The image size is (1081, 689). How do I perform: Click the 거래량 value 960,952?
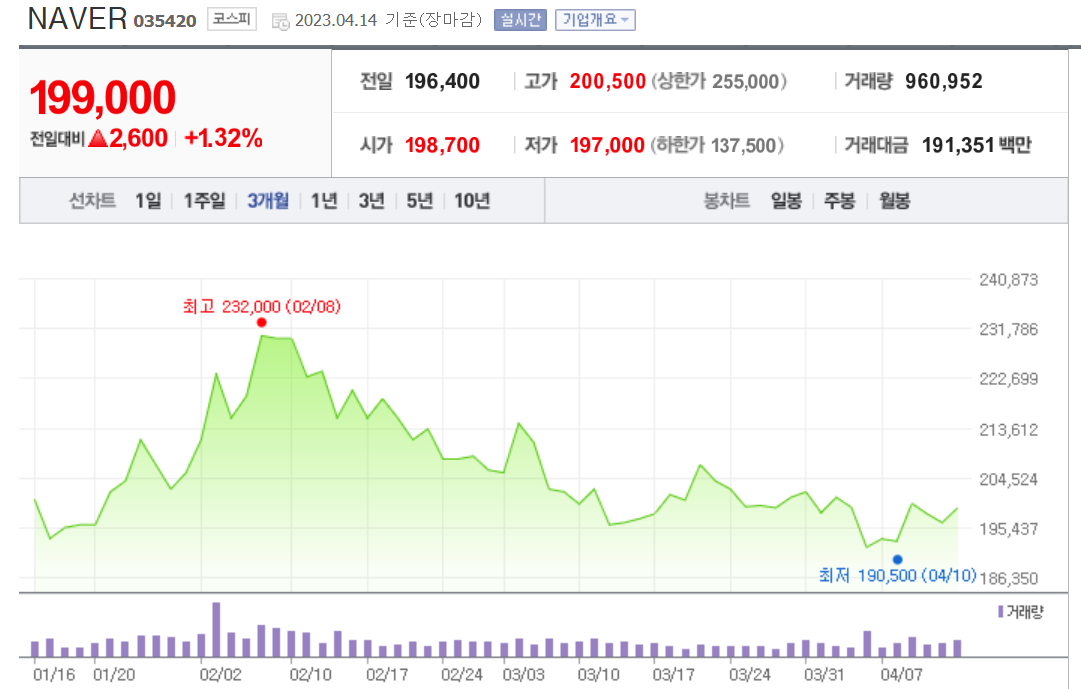[x=944, y=81]
